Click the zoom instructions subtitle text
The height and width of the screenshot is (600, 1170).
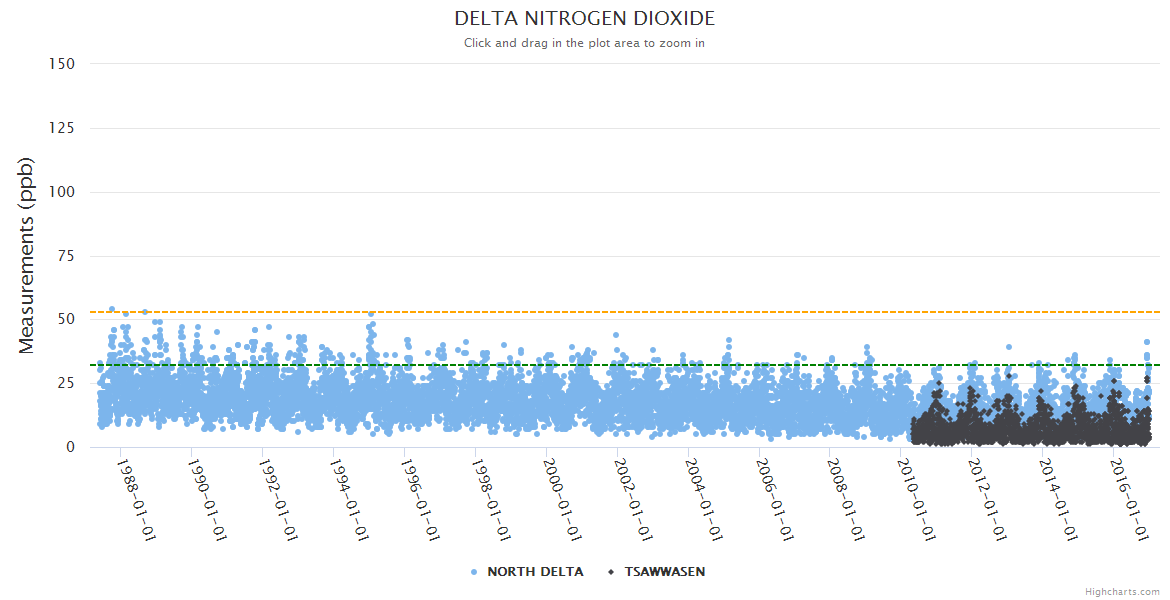(x=584, y=43)
